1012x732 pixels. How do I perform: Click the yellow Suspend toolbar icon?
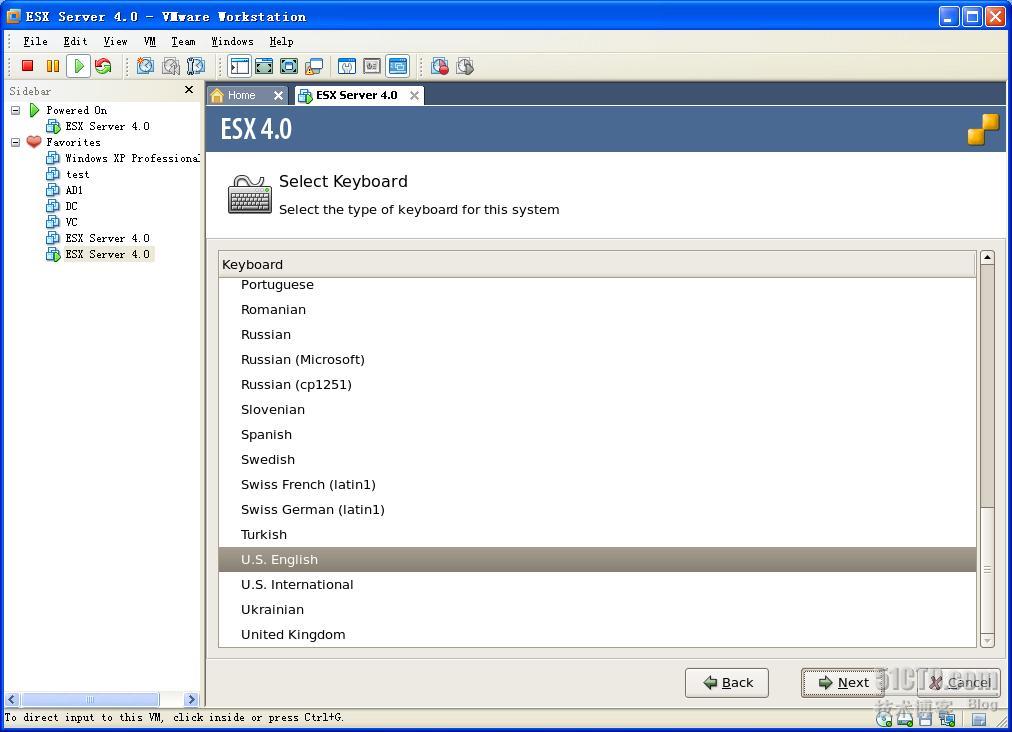pos(53,66)
